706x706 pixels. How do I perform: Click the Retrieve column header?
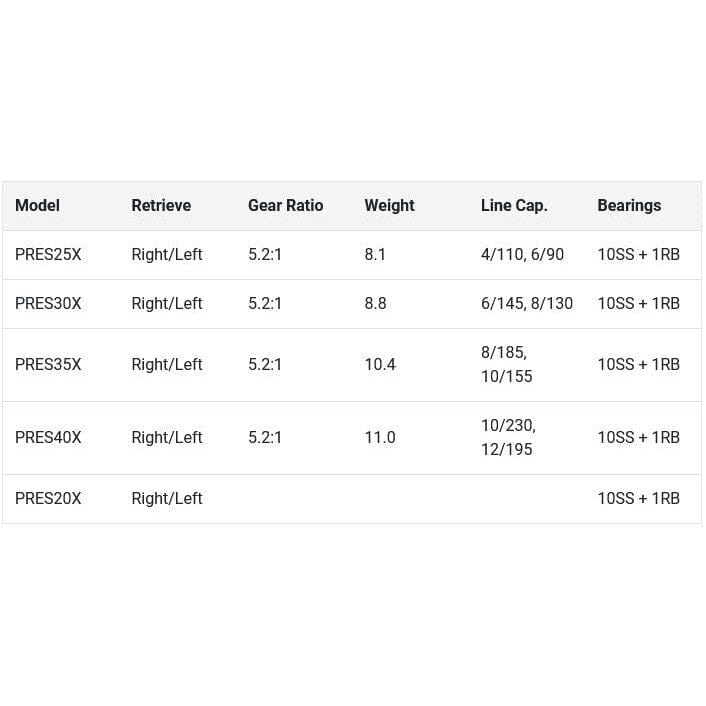point(161,205)
